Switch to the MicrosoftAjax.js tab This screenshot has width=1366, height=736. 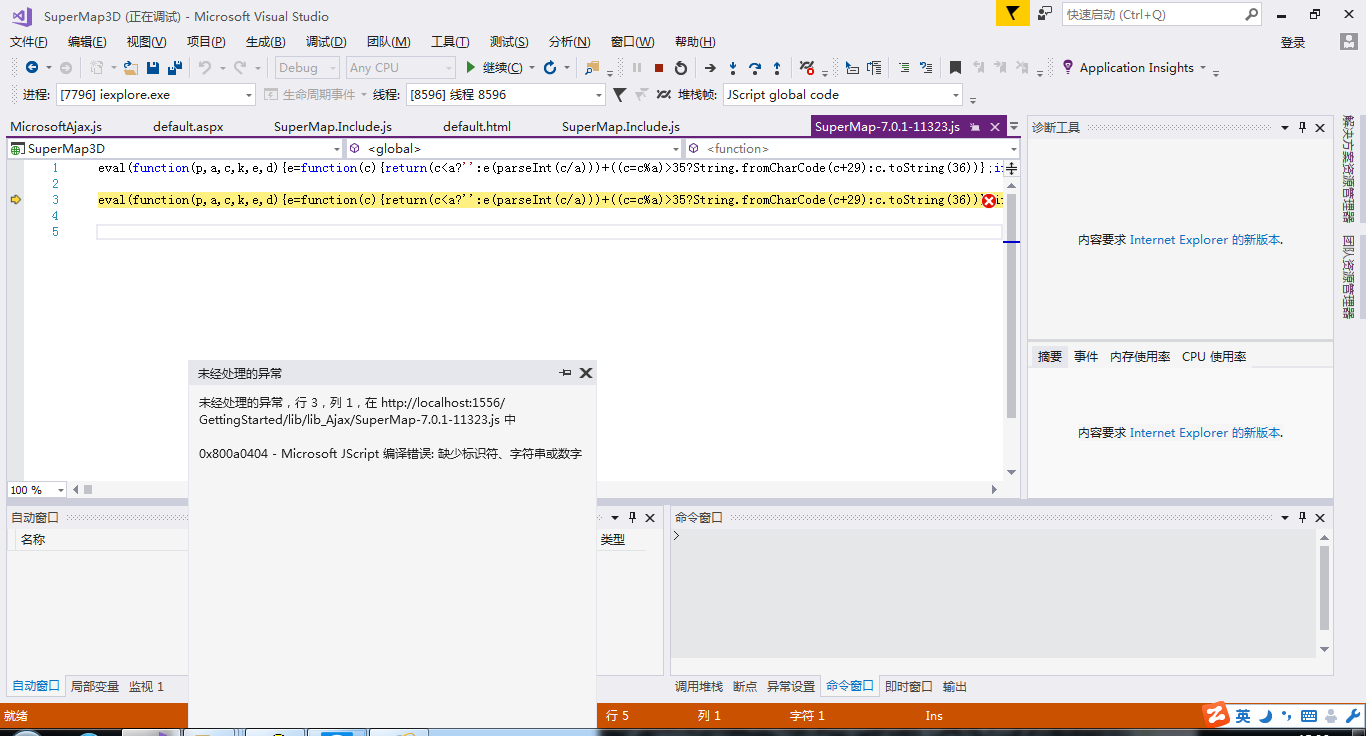(56, 127)
